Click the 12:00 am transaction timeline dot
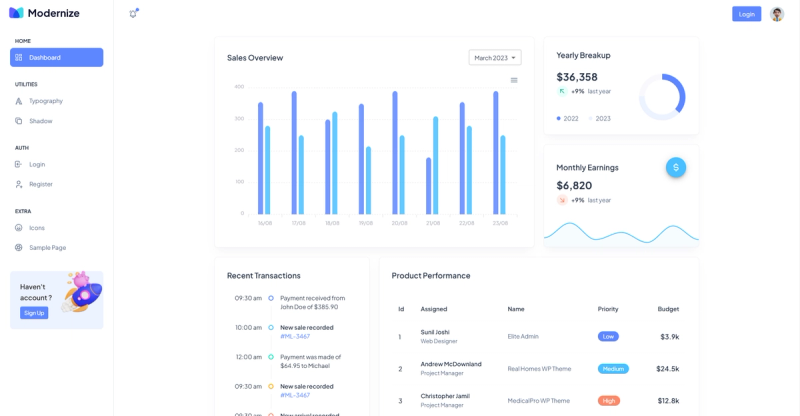This screenshot has height=416, width=800. tap(271, 357)
